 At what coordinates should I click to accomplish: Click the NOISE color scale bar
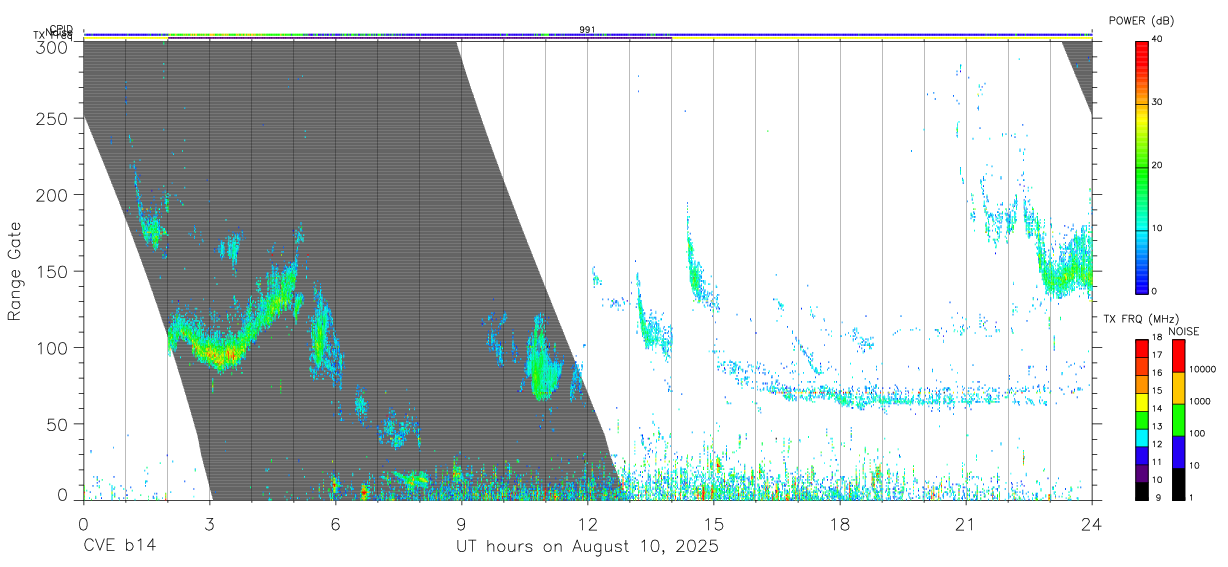point(1178,420)
